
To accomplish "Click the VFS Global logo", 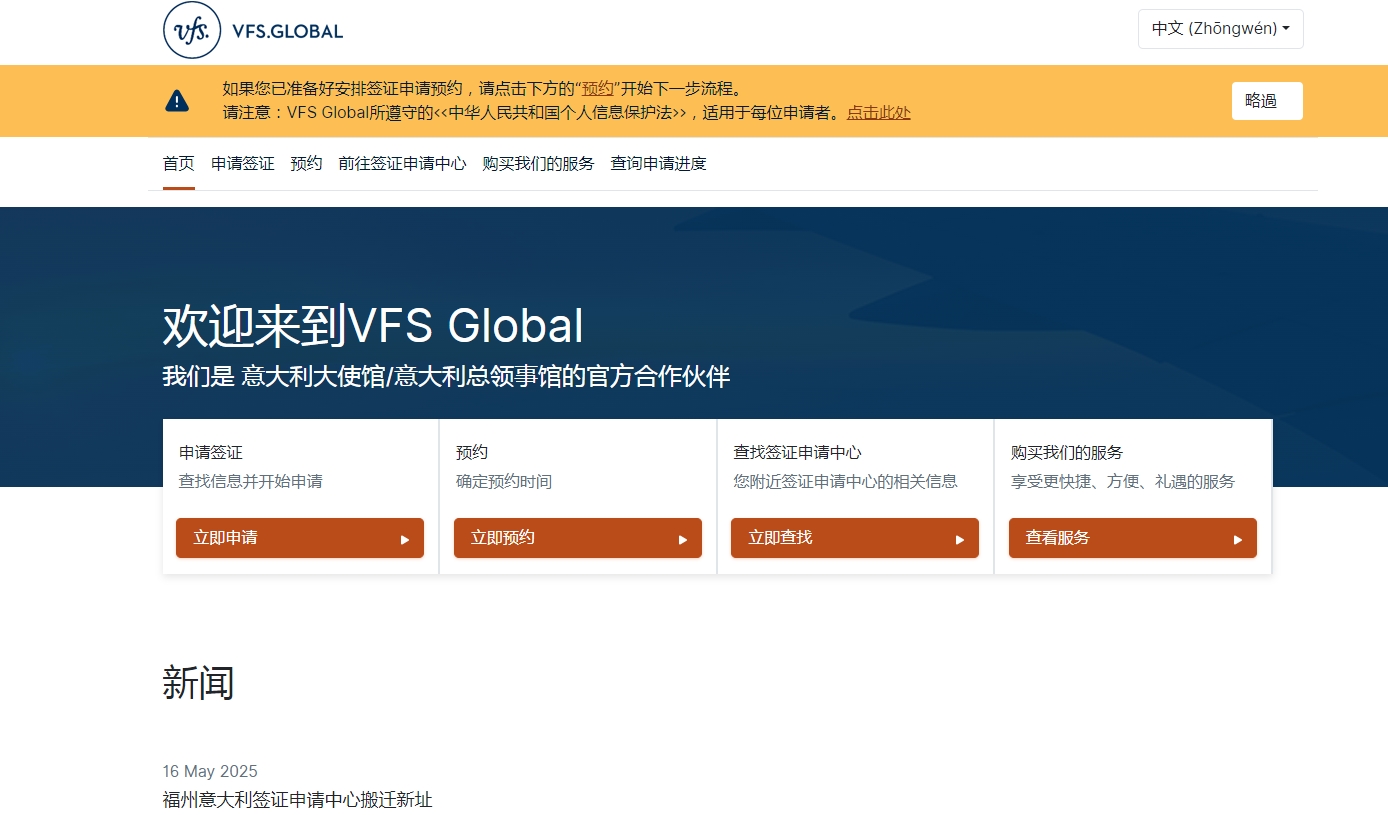I will click(x=252, y=30).
